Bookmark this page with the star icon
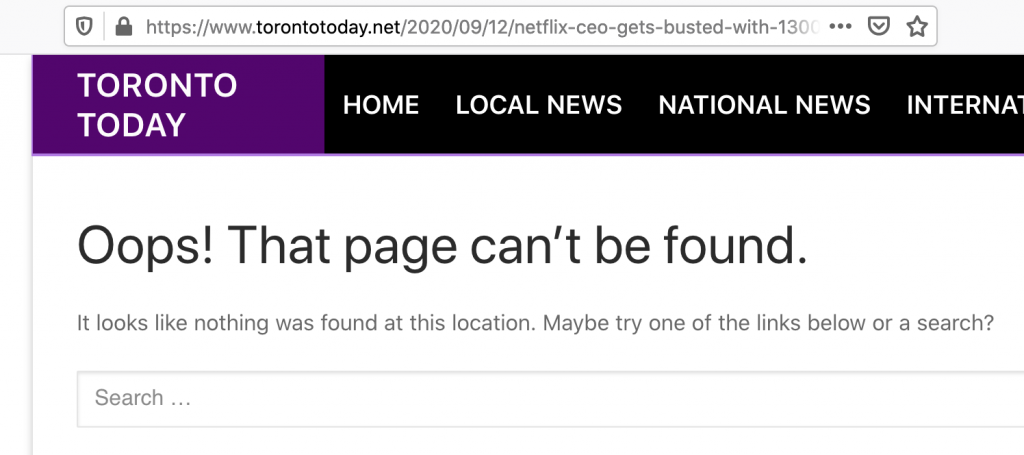The image size is (1024, 455). 916,27
